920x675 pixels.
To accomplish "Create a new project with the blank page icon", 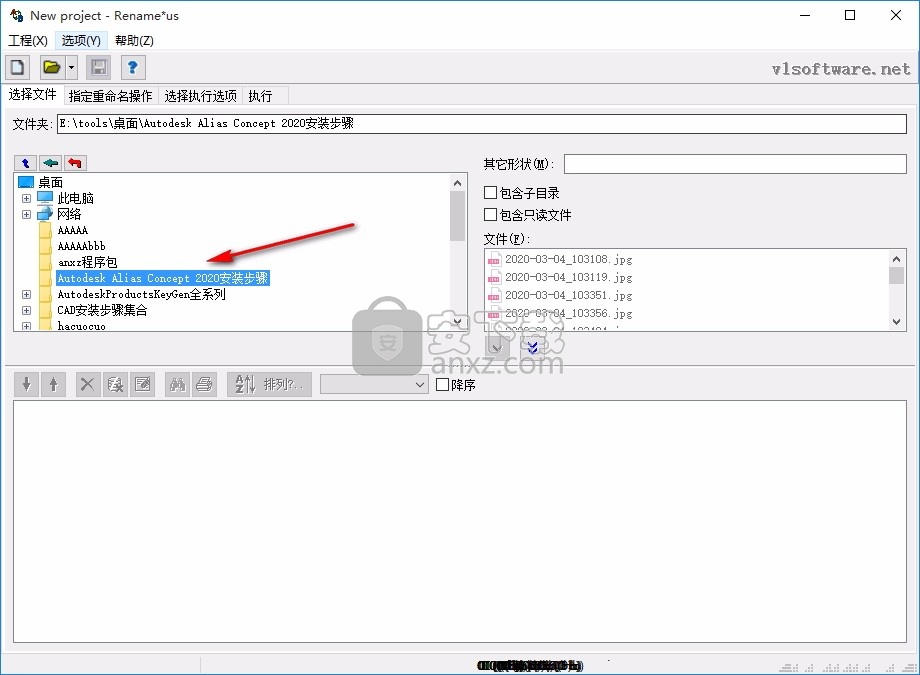I will click(x=18, y=68).
